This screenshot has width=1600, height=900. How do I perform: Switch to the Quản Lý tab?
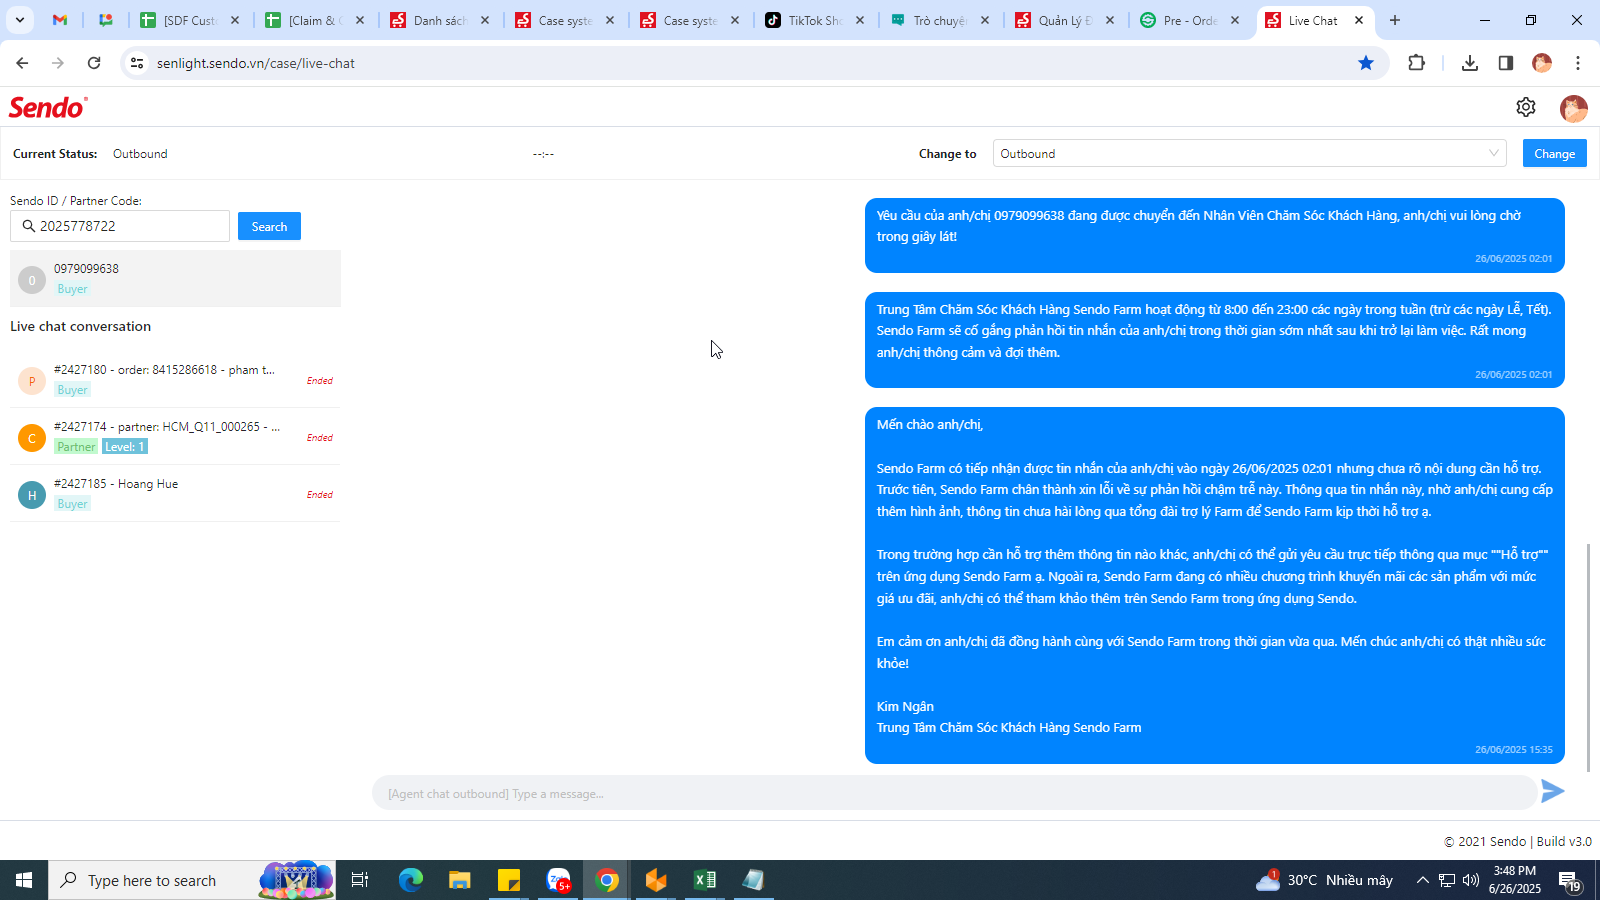pyautogui.click(x=1064, y=20)
